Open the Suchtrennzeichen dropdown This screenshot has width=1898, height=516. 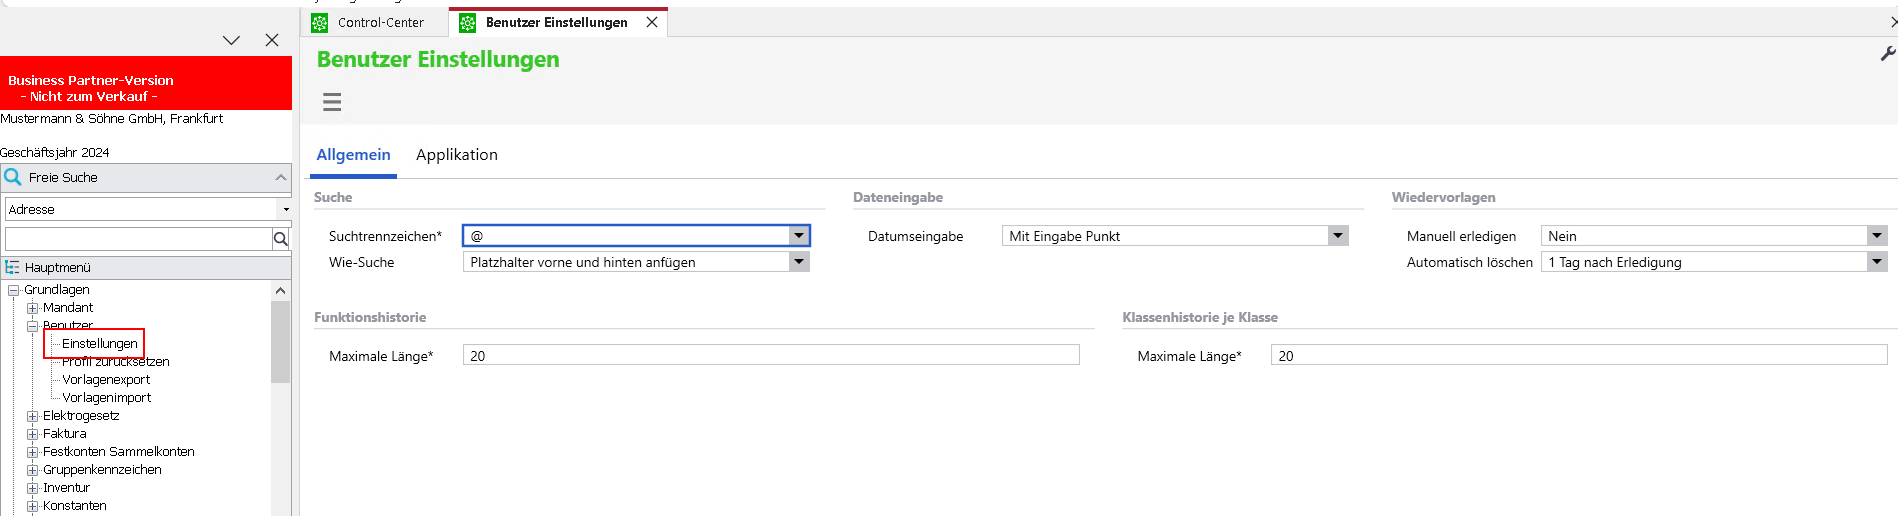(798, 236)
